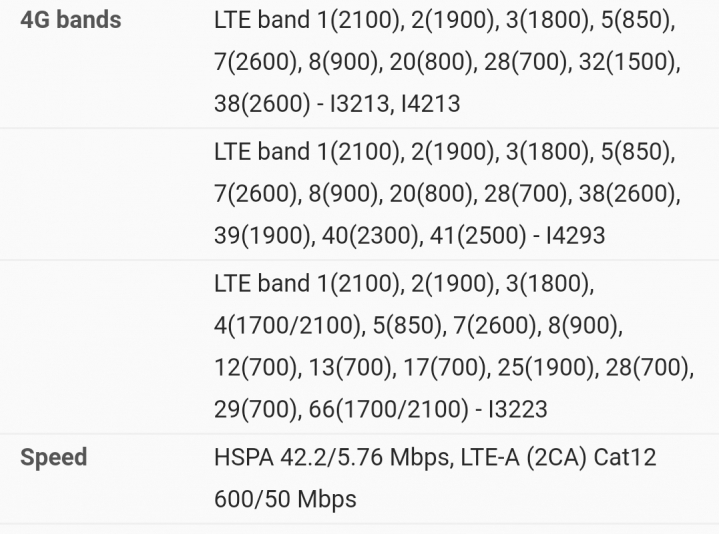720x534 pixels.
Task: Select the 25(1900) band entry
Action: pos(548,367)
